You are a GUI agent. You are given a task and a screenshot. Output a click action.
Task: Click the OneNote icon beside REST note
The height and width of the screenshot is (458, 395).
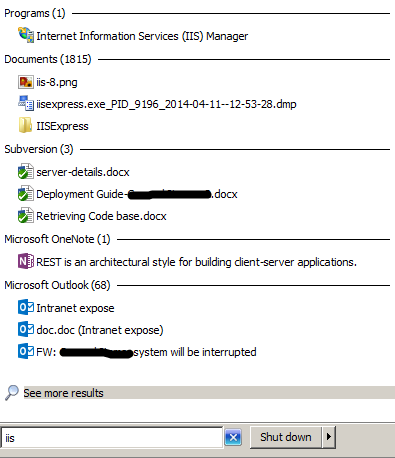pos(26,261)
